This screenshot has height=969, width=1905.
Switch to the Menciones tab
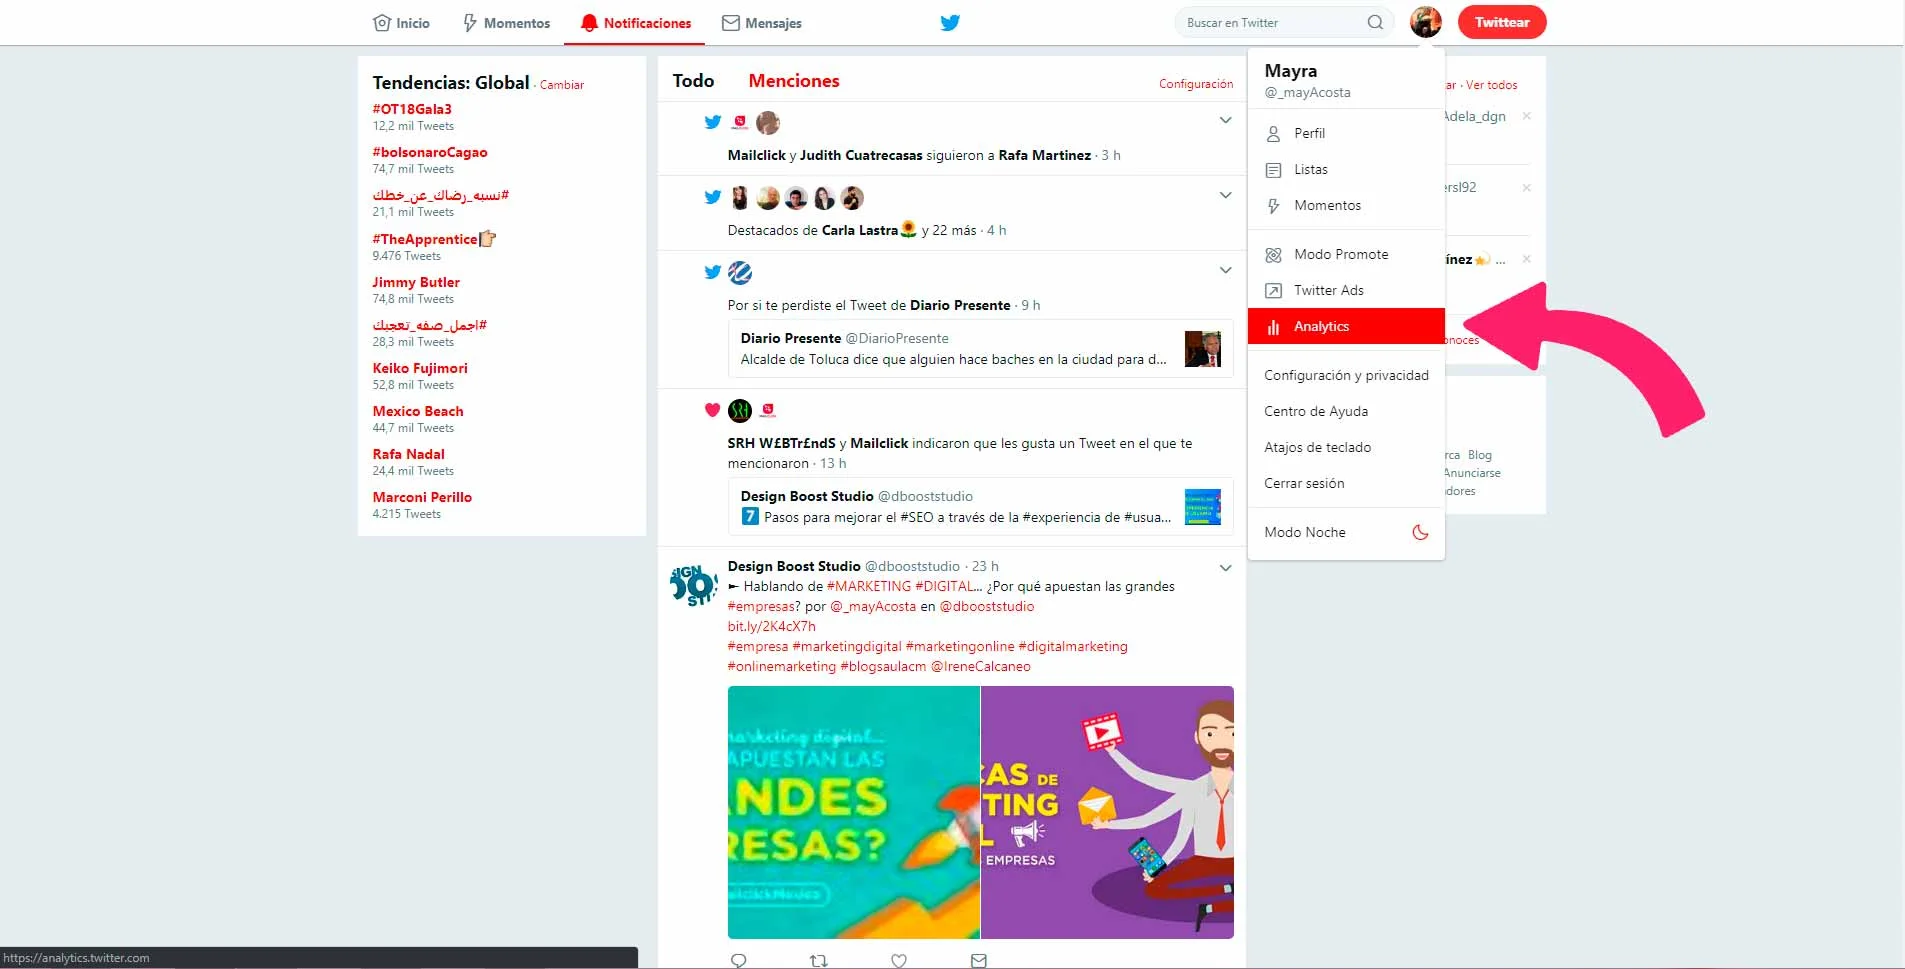793,81
